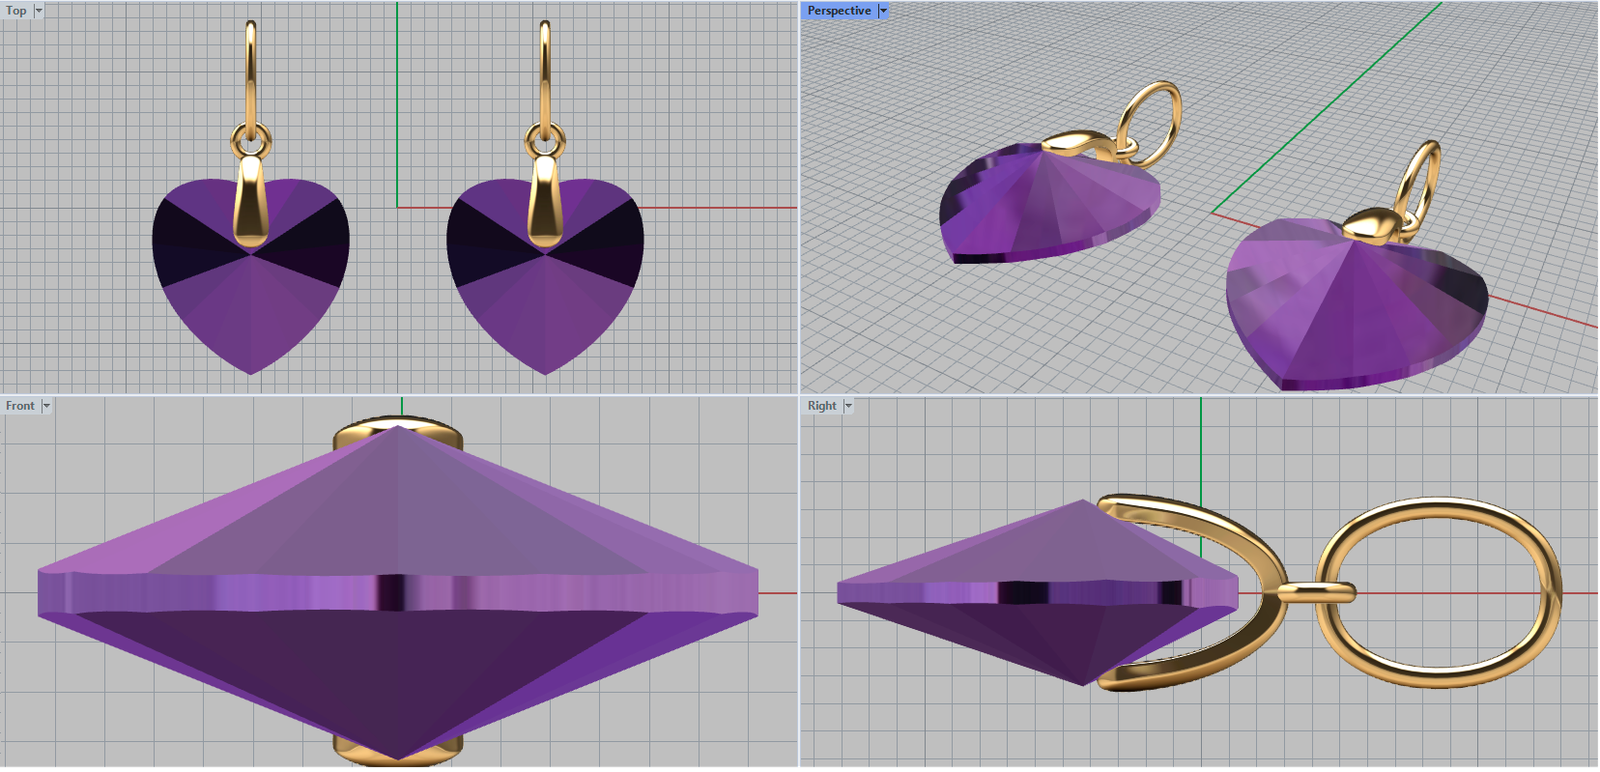
Task: Expand the Front viewport menu arrow
Action: (46, 406)
